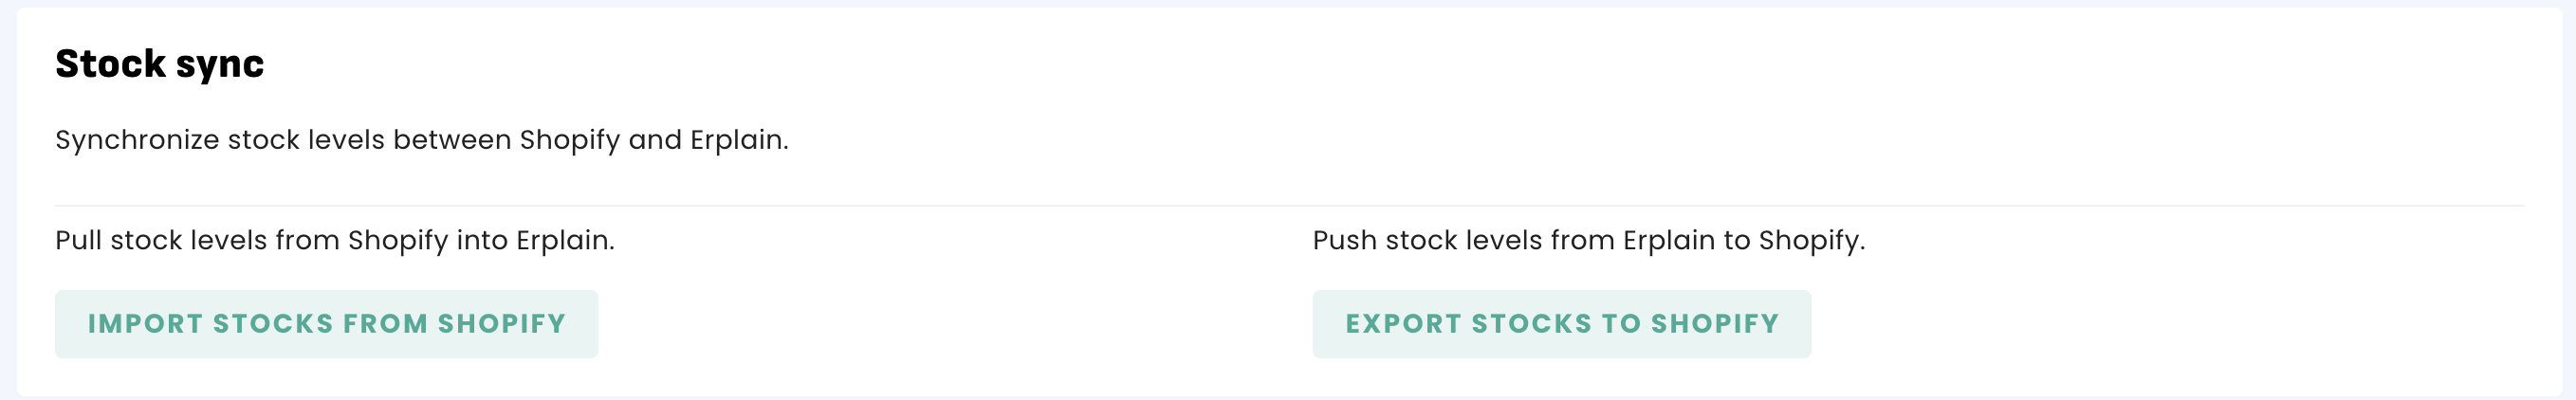Select the Synchronize stock levels description line
This screenshot has height=400, width=2576.
pyautogui.click(x=421, y=140)
